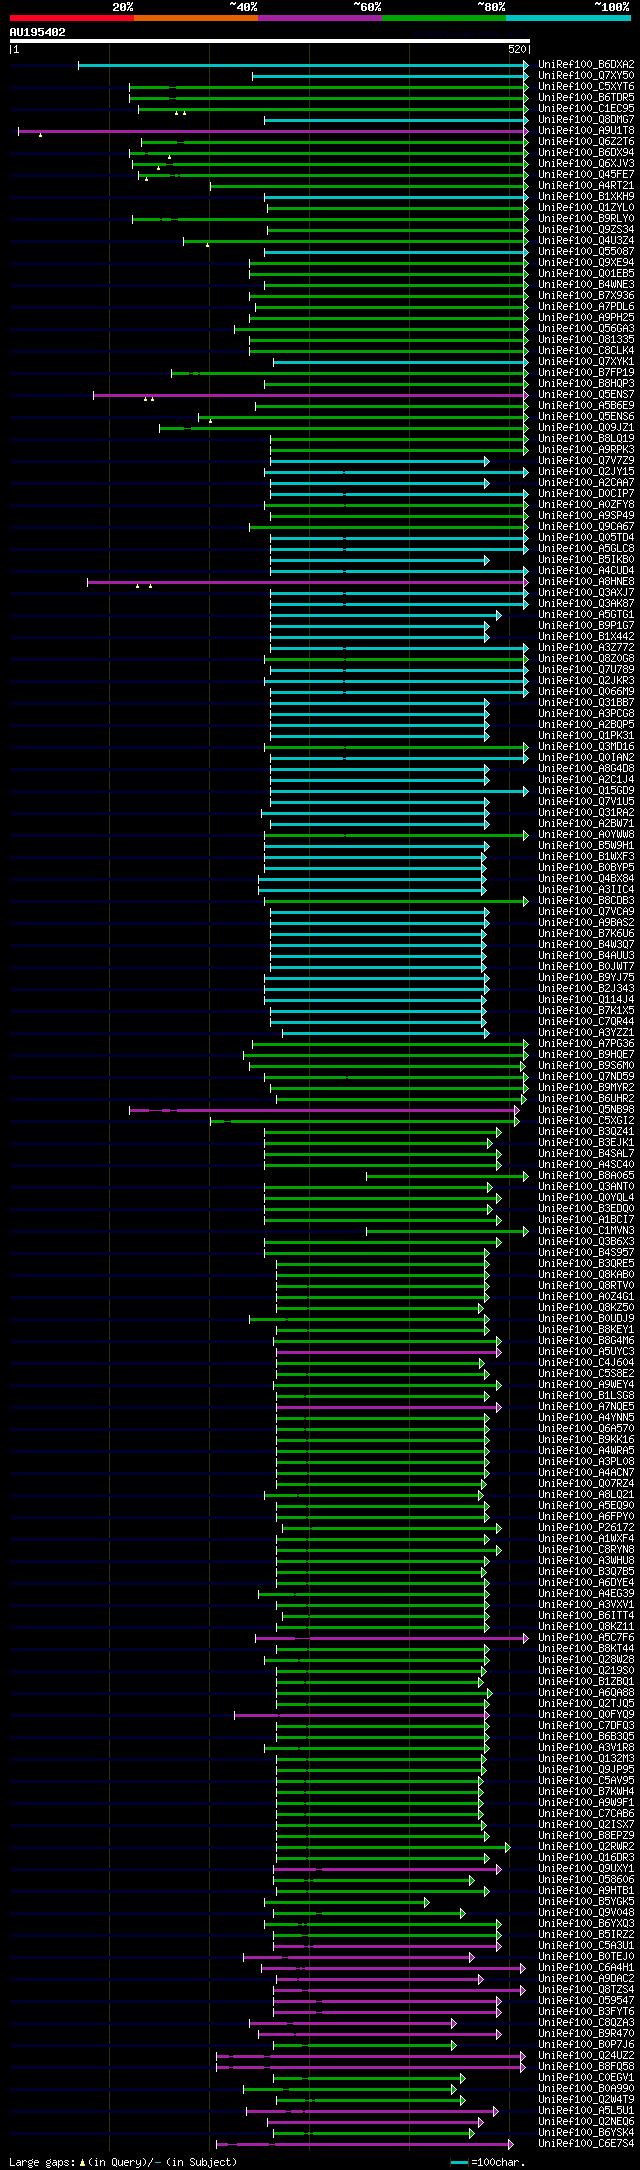Click the purple arrowhead ending the Q5NB98 bar

[x=517, y=1110]
